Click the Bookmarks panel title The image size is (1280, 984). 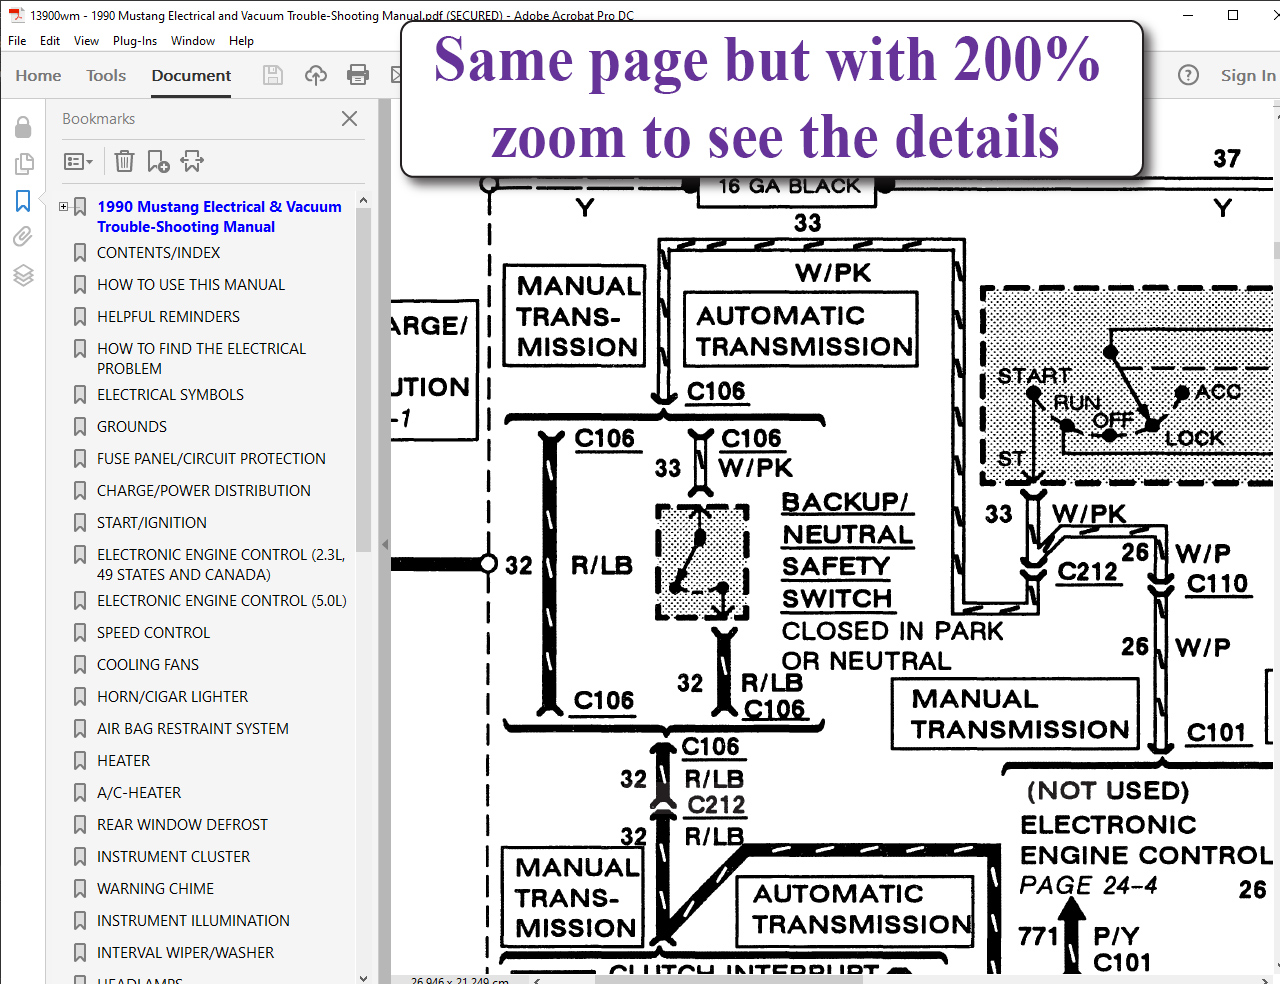(98, 119)
